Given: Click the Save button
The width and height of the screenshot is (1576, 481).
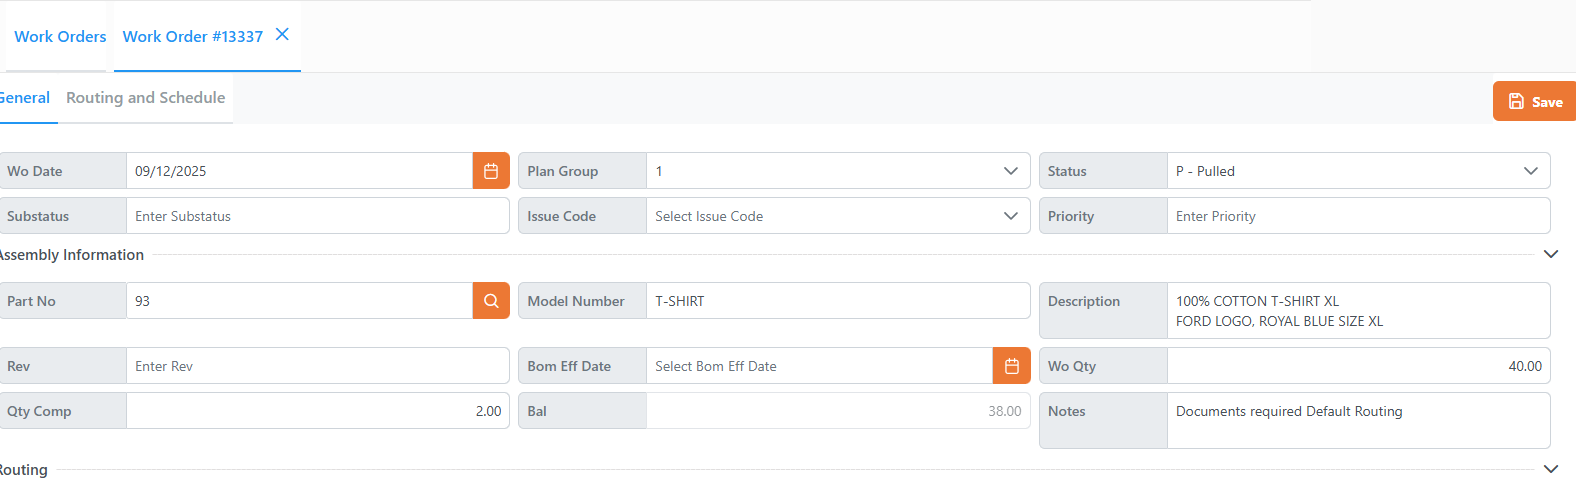Looking at the screenshot, I should point(1534,102).
